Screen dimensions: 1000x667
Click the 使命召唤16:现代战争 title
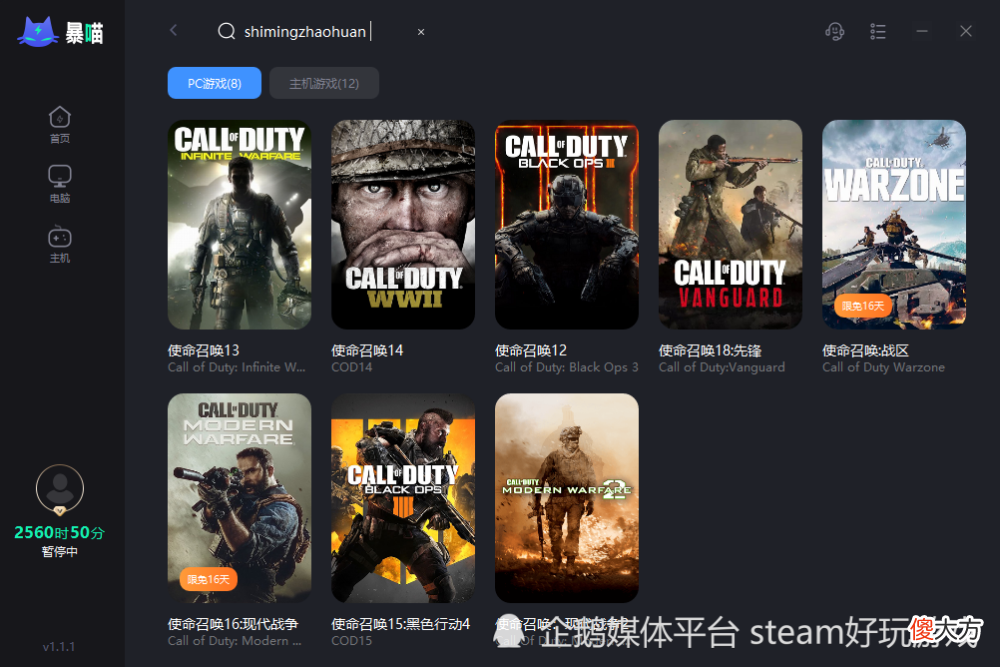[x=233, y=624]
